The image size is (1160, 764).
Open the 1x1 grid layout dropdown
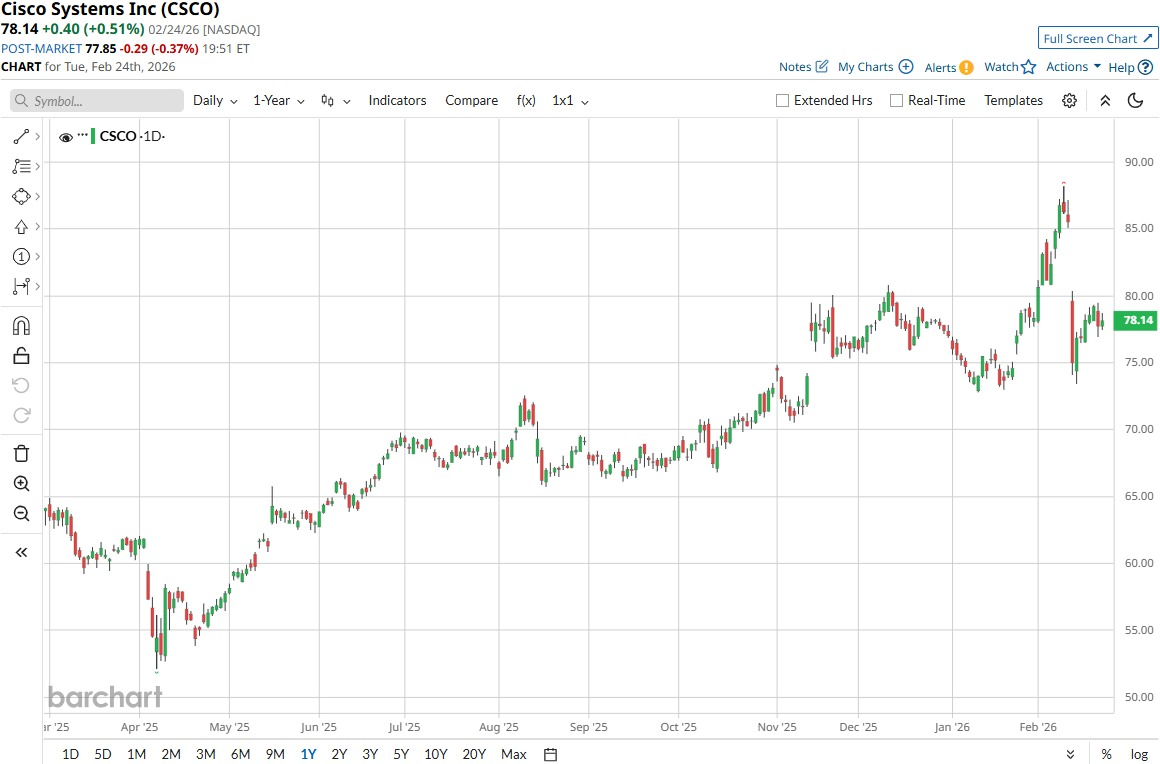(x=570, y=101)
